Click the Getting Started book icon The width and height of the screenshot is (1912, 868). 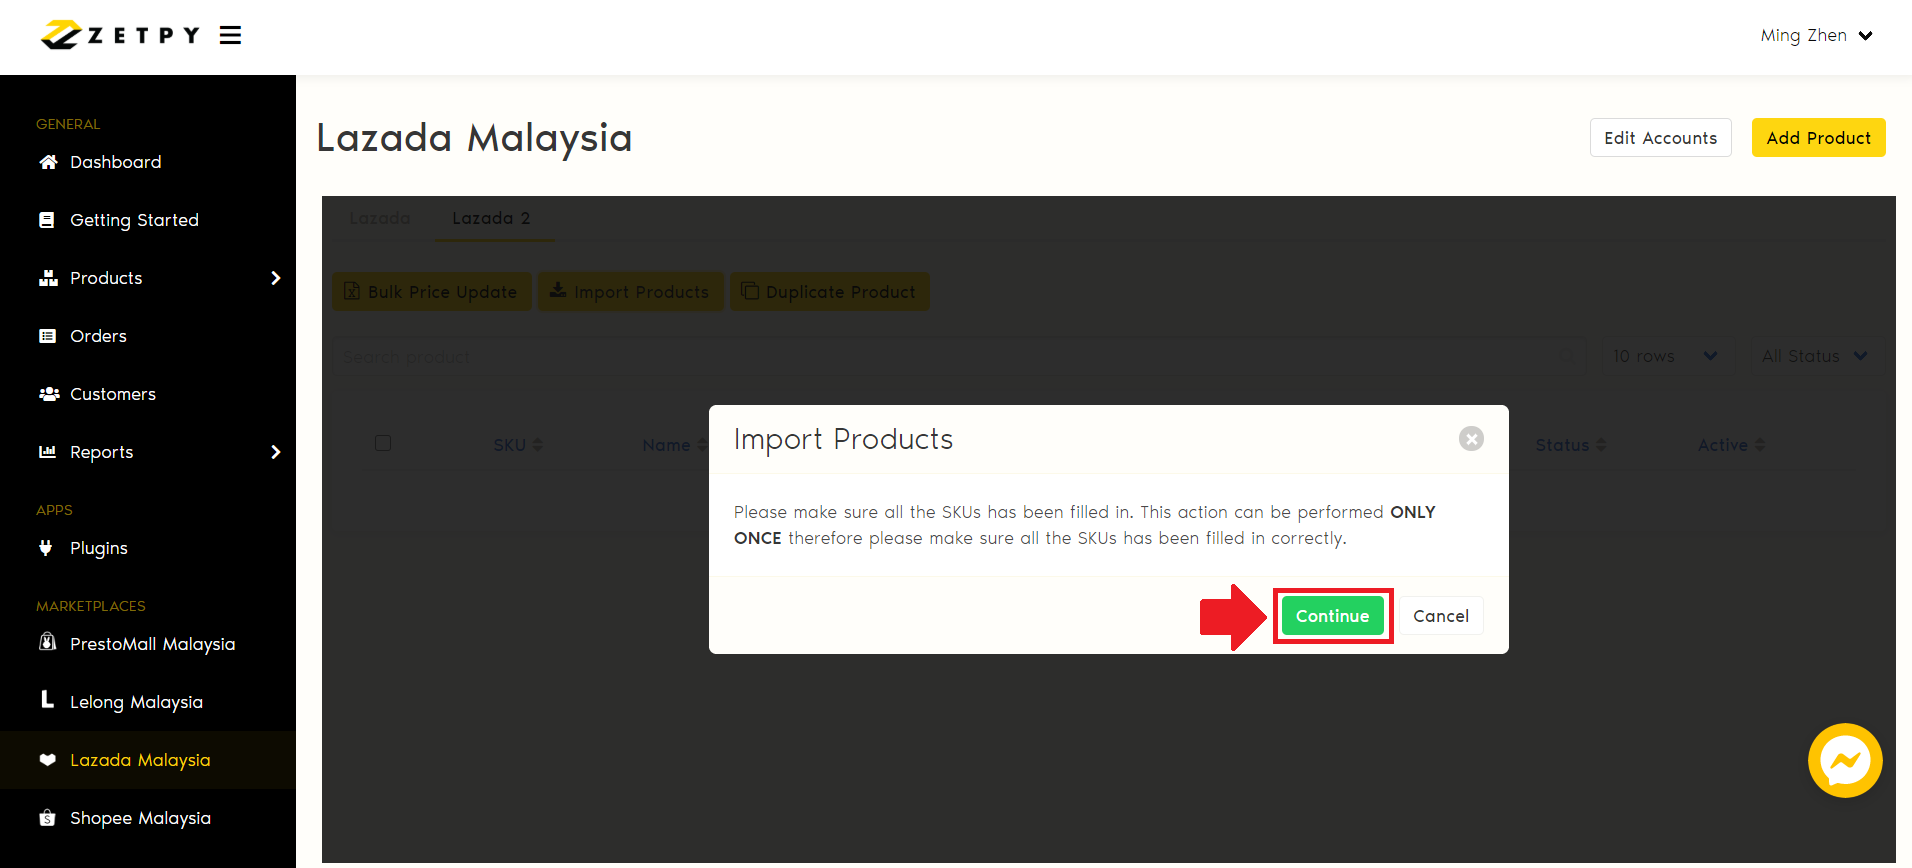(47, 220)
